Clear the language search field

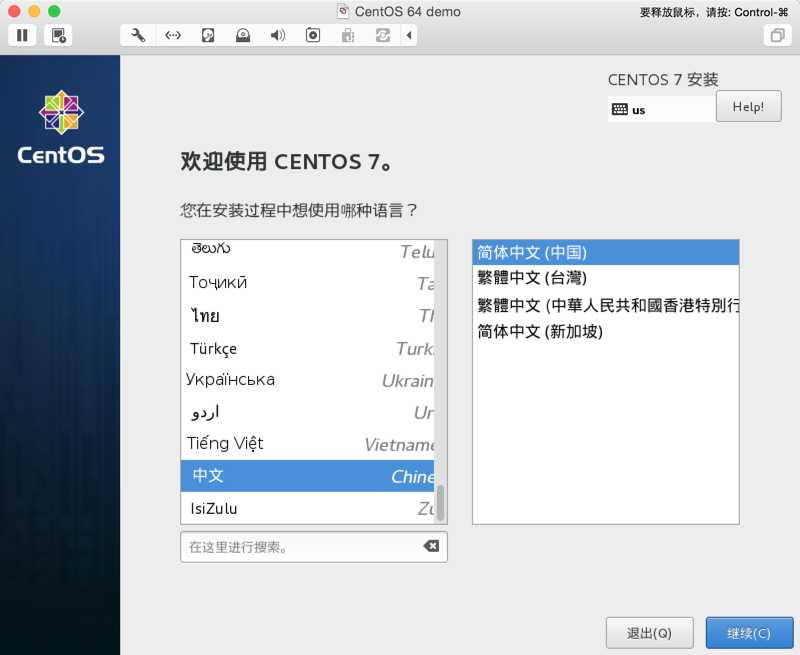[x=431, y=546]
